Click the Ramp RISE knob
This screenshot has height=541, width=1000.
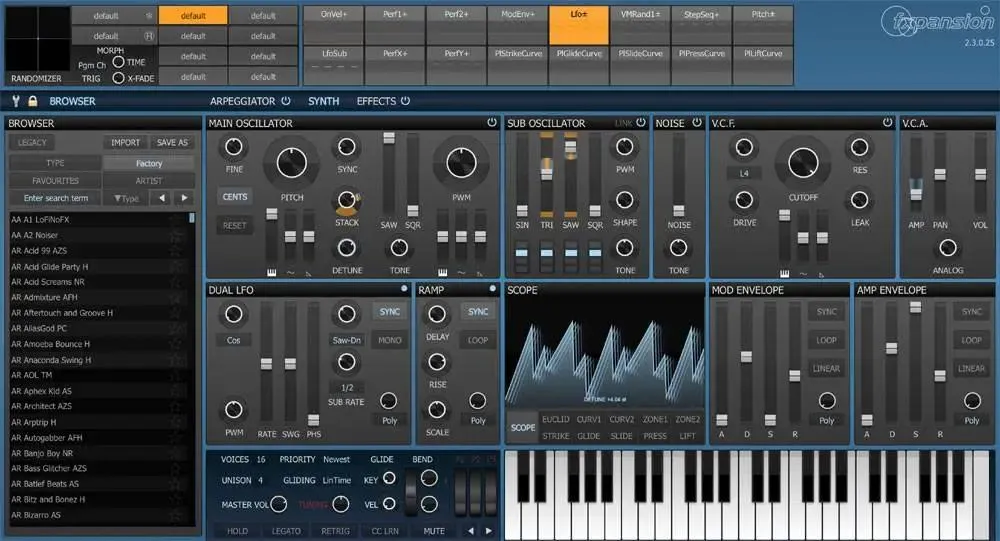coord(437,362)
